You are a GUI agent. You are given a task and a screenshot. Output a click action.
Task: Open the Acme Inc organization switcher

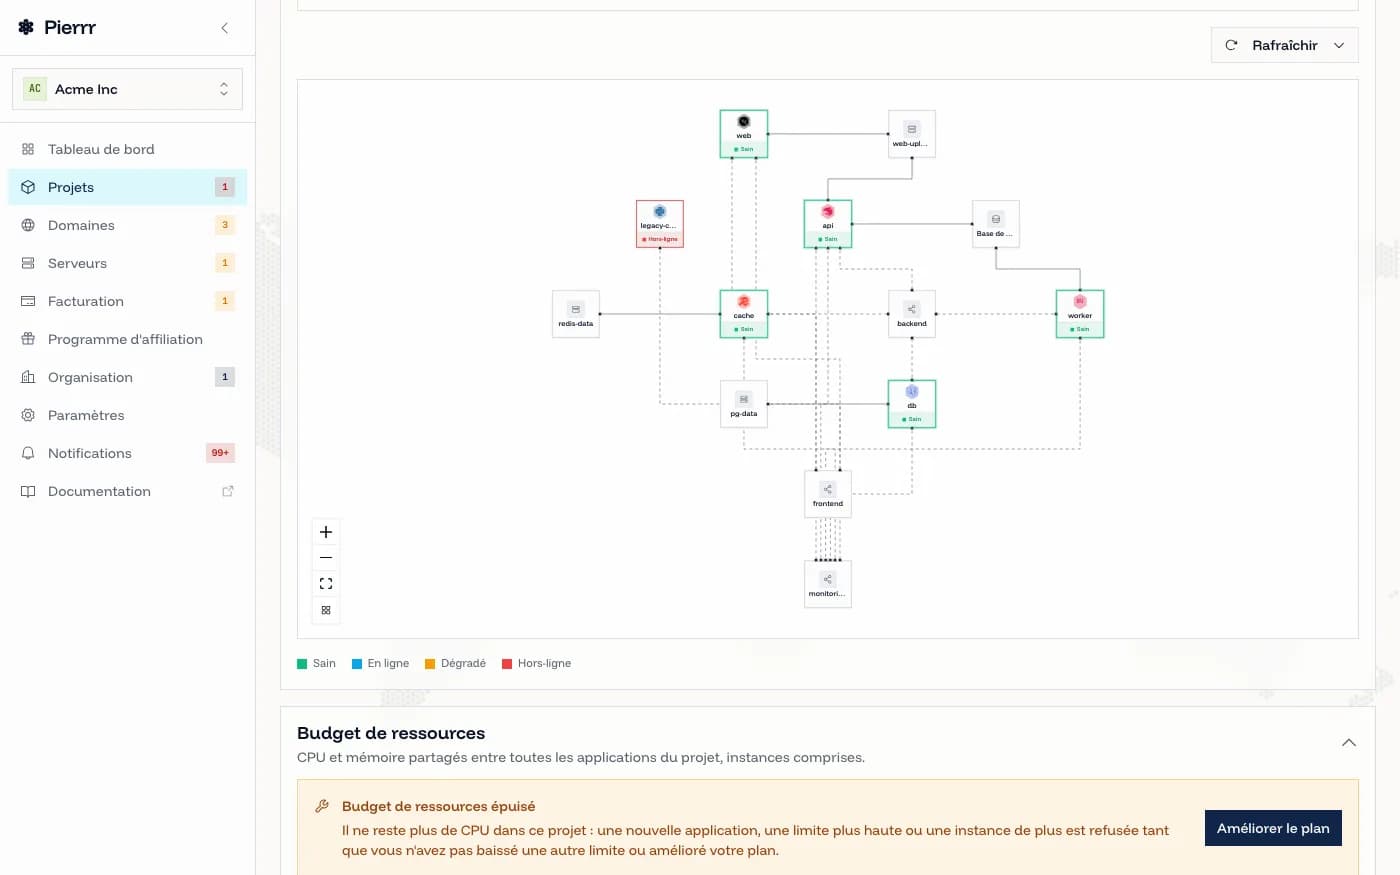tap(127, 89)
